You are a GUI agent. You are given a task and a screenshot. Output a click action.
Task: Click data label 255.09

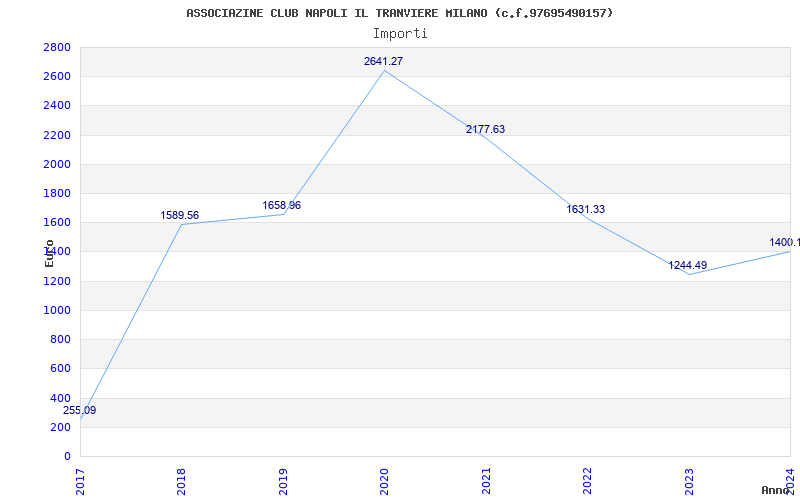click(80, 410)
